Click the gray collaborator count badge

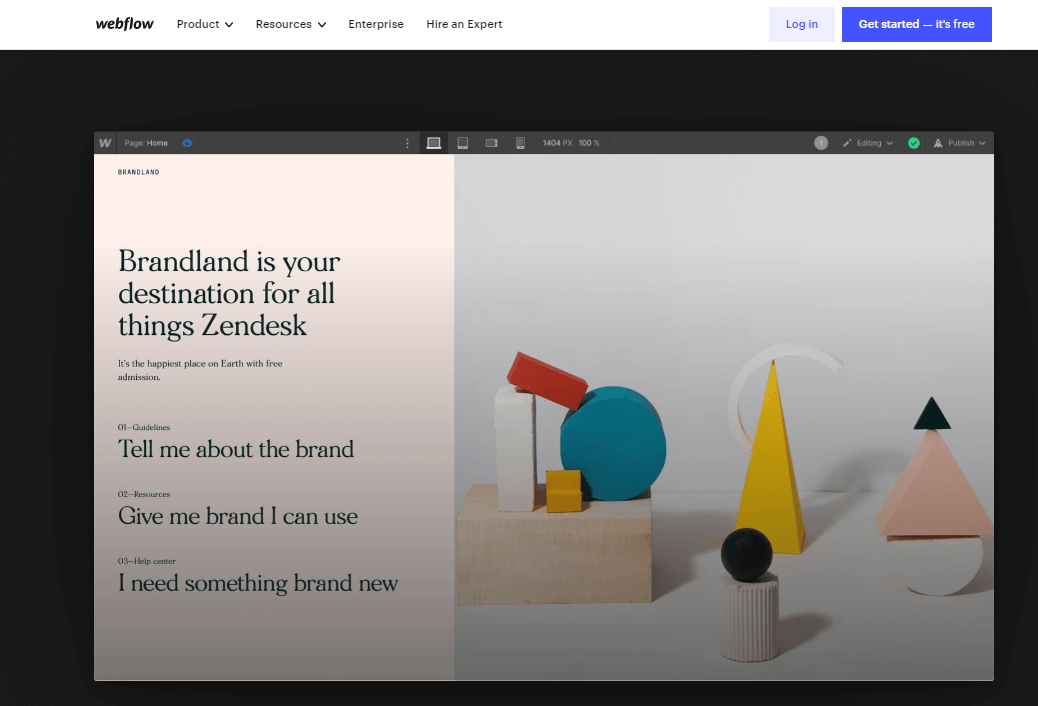821,143
